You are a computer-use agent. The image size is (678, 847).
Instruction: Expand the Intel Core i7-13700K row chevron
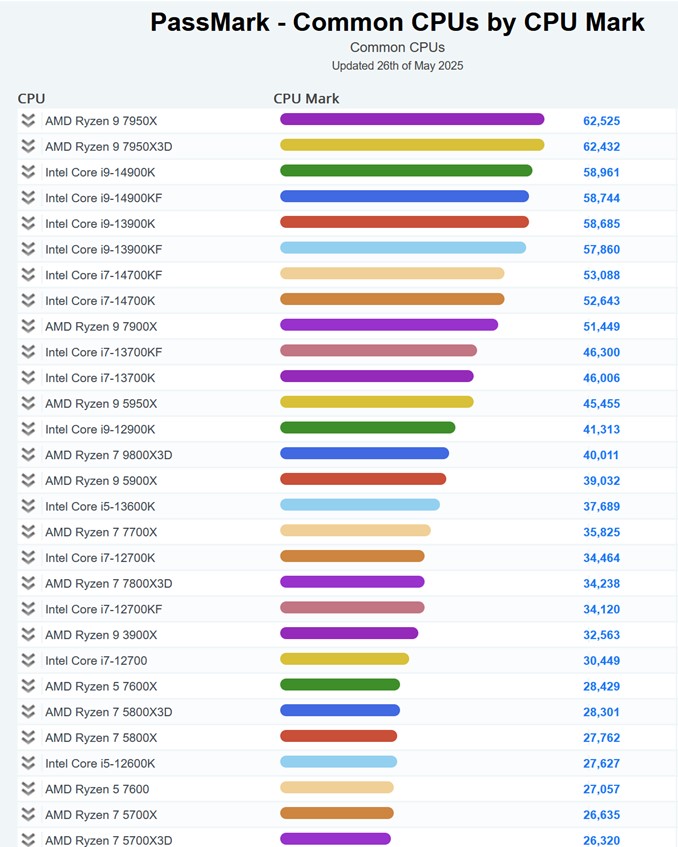point(28,378)
